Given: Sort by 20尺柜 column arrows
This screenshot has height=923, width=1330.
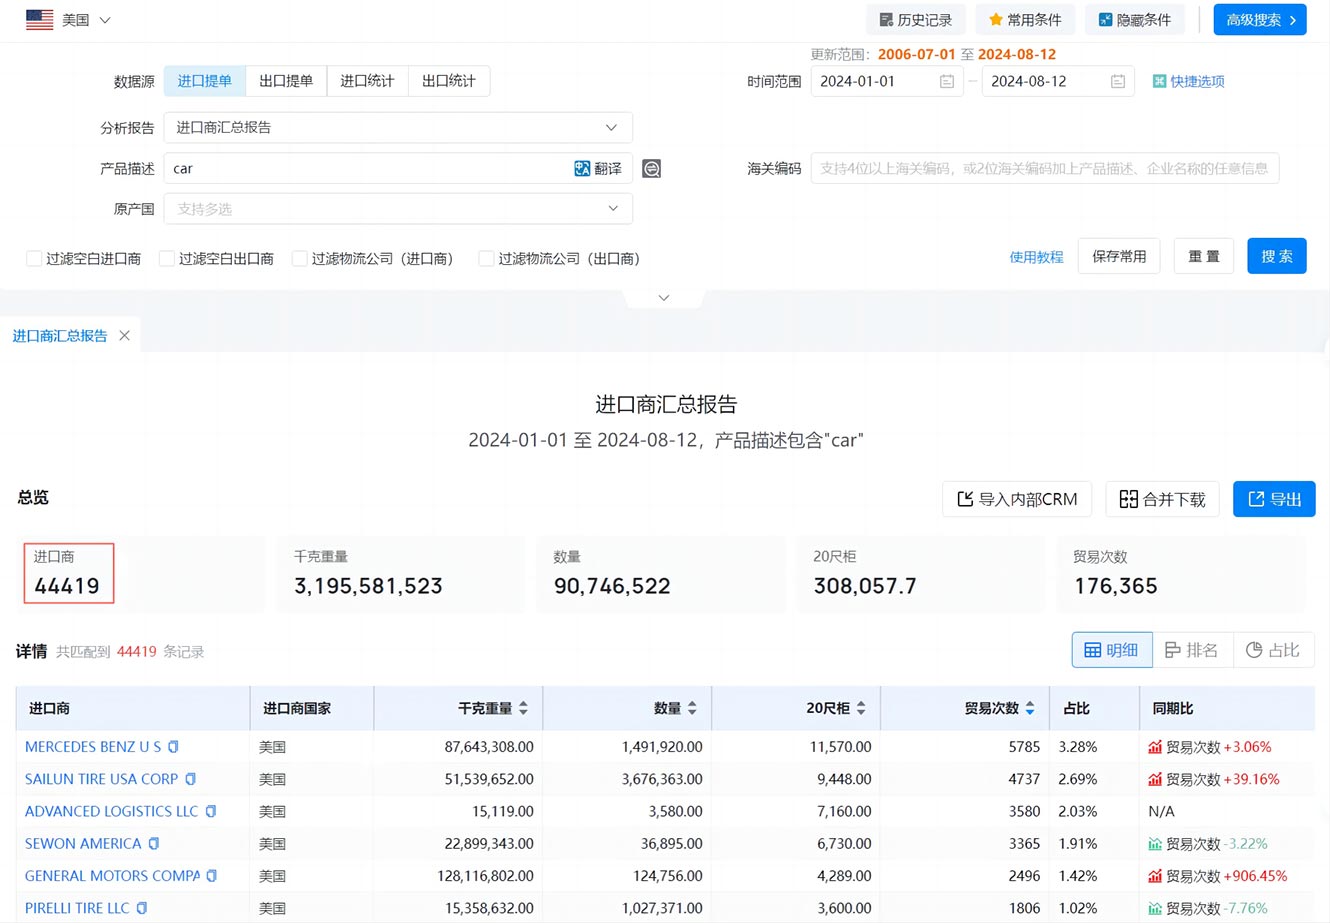Looking at the screenshot, I should 861,708.
